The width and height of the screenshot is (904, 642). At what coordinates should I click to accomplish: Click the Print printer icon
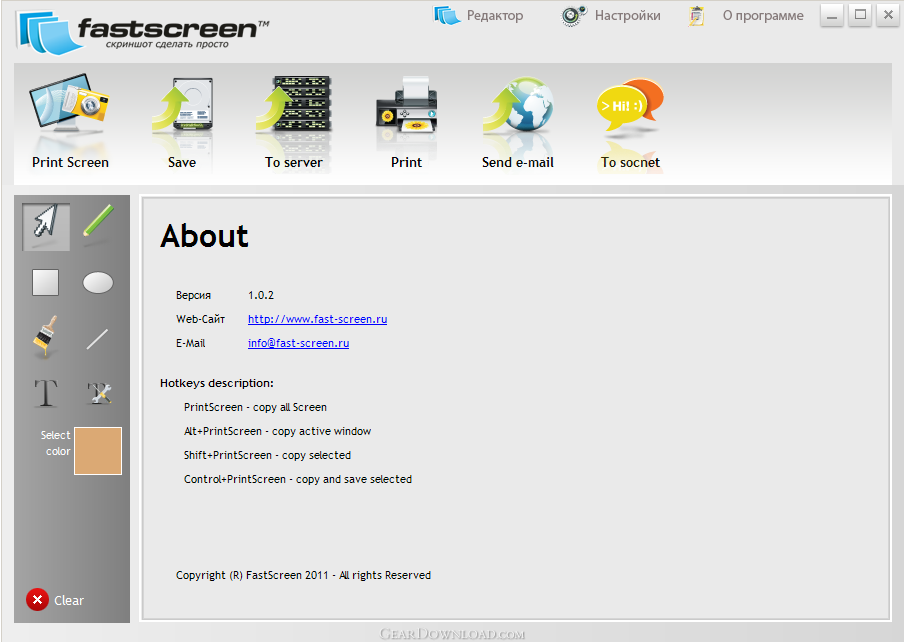[x=406, y=105]
